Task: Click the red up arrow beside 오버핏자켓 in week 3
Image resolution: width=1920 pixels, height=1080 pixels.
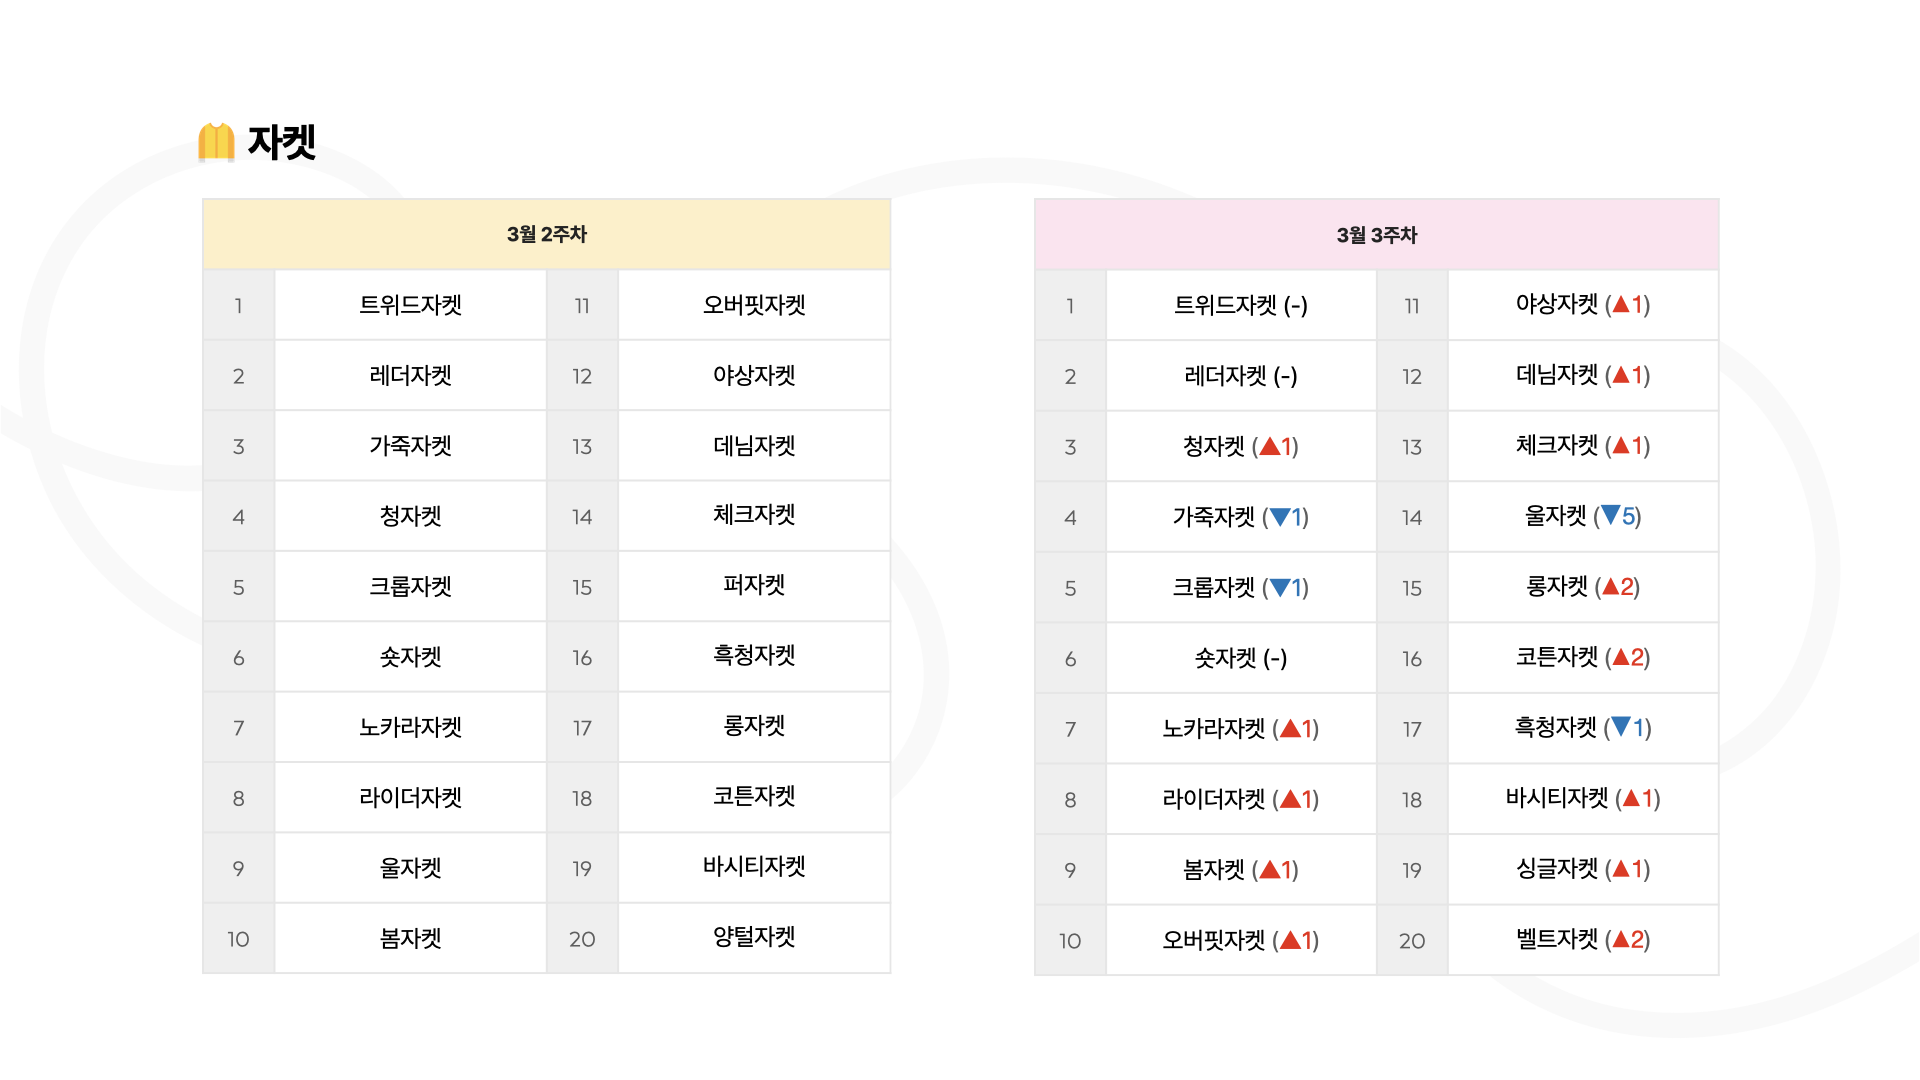Action: coord(1290,940)
